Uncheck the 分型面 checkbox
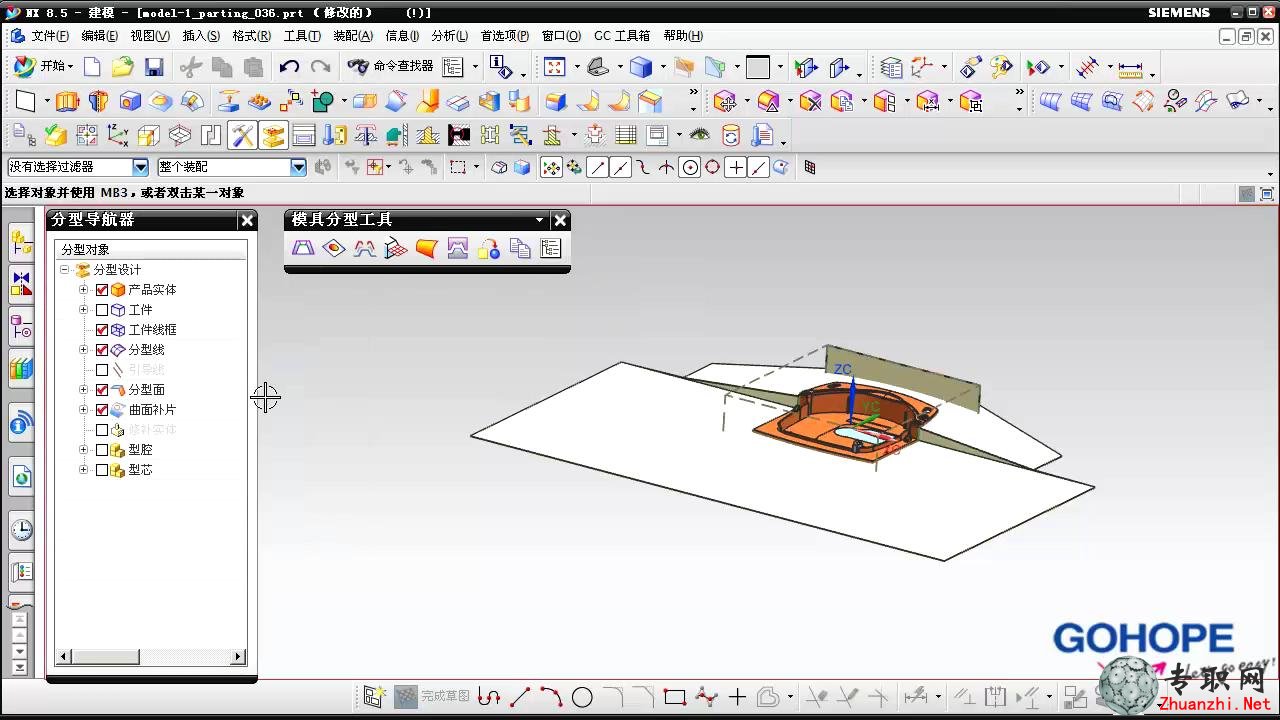The height and width of the screenshot is (720, 1280). coord(102,390)
